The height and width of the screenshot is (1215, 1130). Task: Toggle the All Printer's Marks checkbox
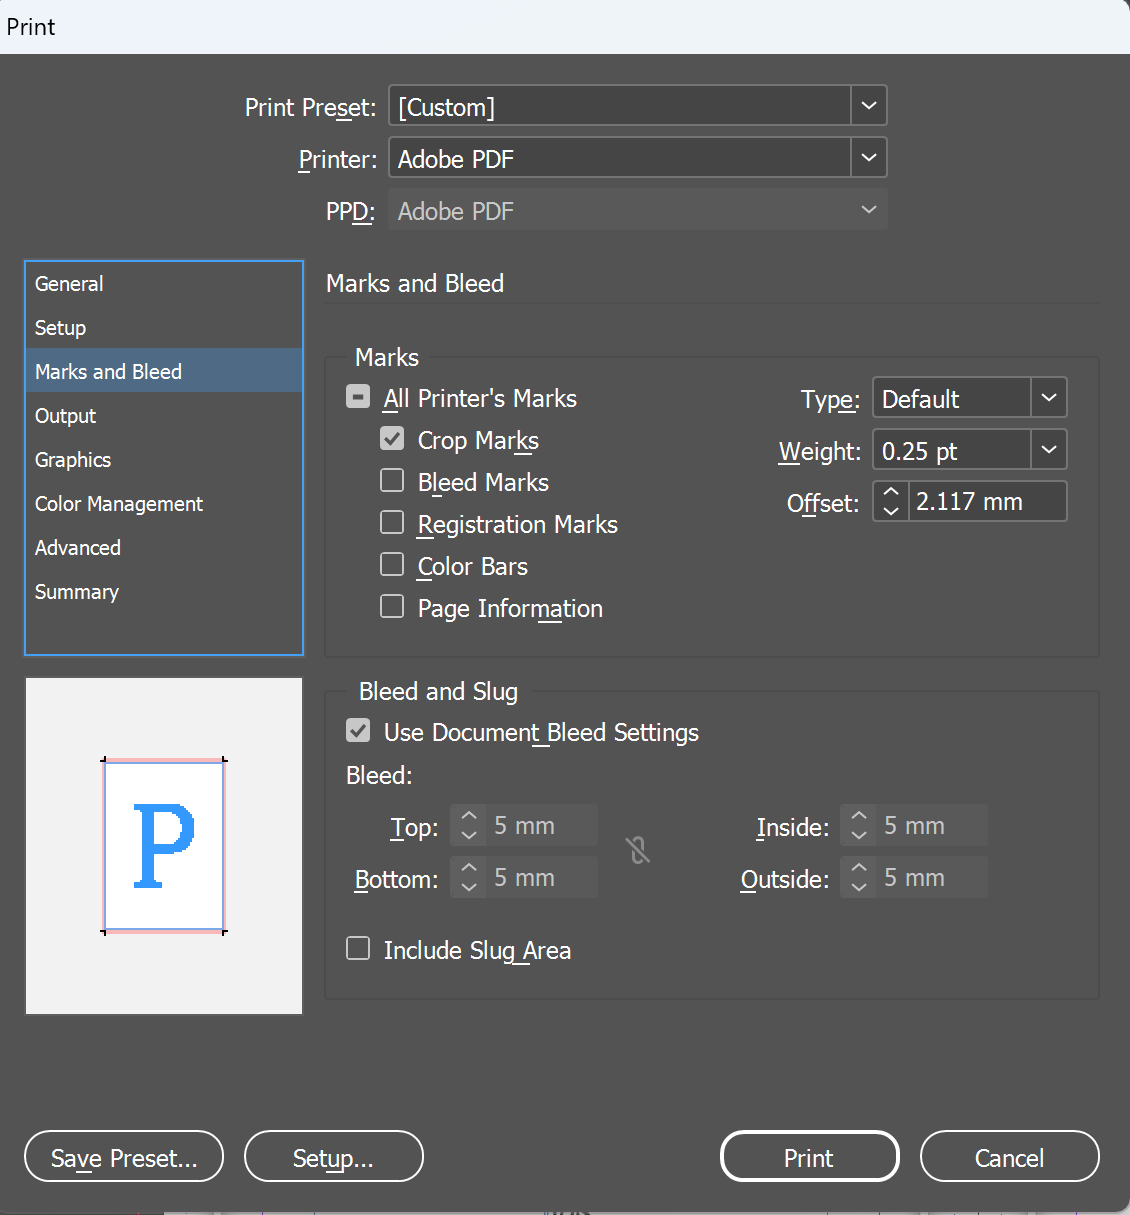[x=358, y=397]
